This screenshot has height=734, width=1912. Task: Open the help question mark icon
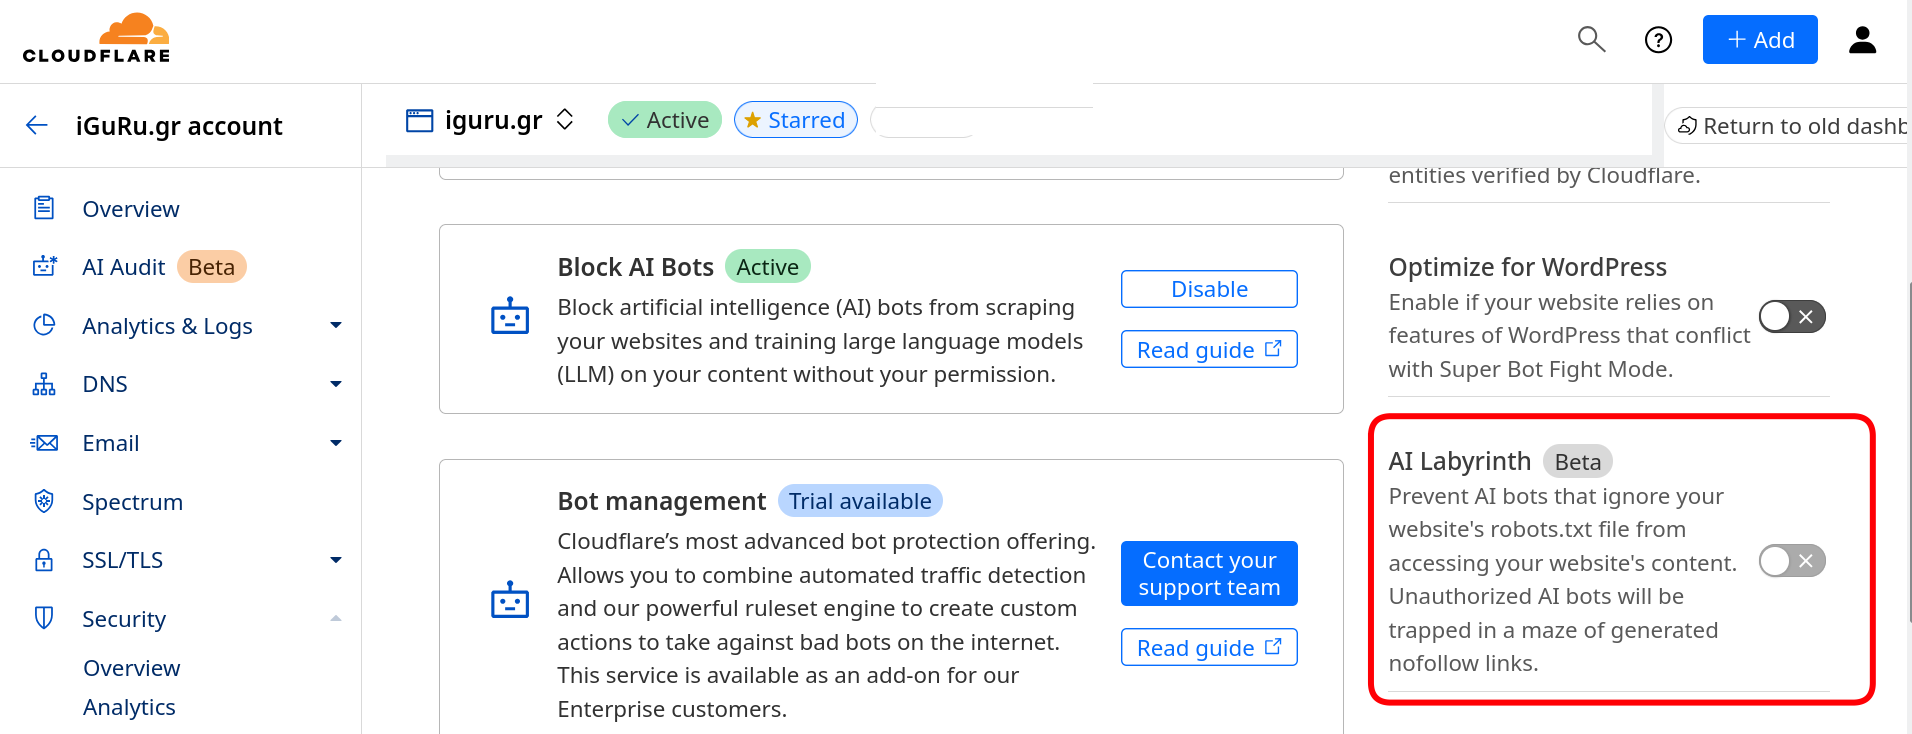coord(1658,40)
